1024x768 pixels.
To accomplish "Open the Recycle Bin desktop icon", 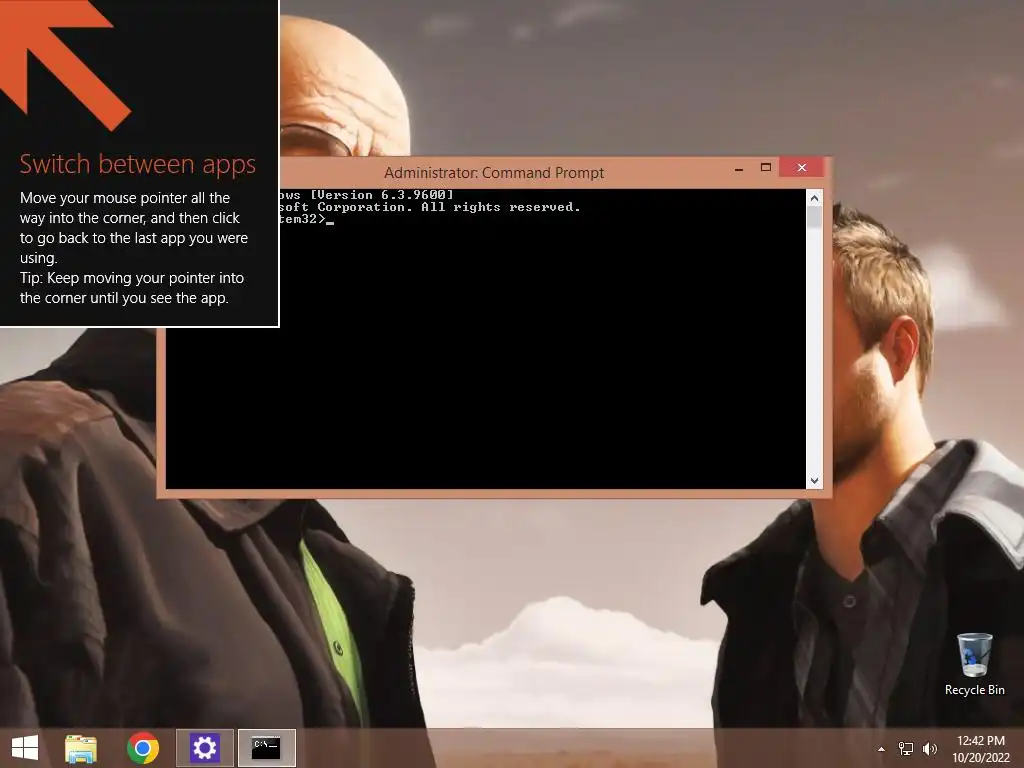I will [x=974, y=664].
